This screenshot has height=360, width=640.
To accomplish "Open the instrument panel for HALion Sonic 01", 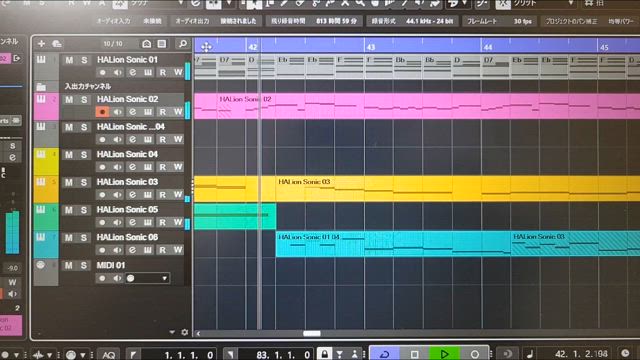I will point(148,72).
